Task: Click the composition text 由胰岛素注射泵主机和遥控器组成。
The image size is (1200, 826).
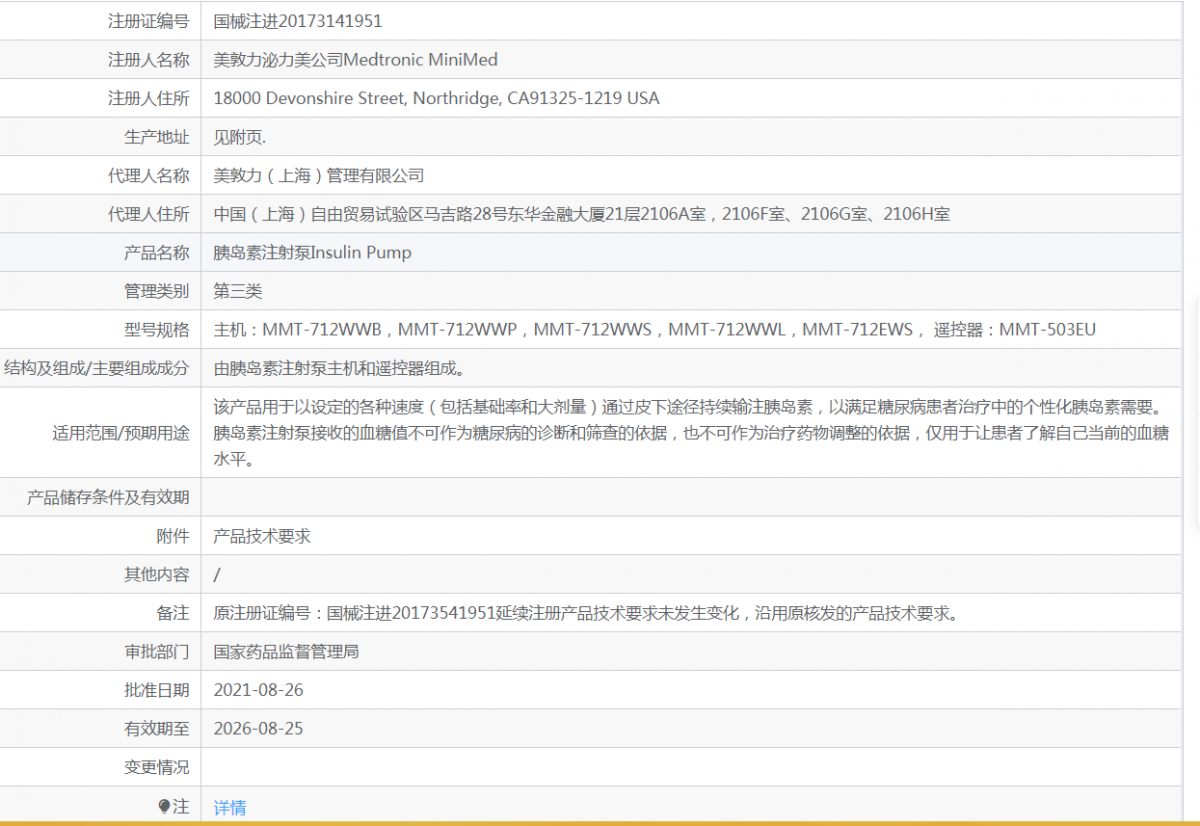Action: point(339,369)
